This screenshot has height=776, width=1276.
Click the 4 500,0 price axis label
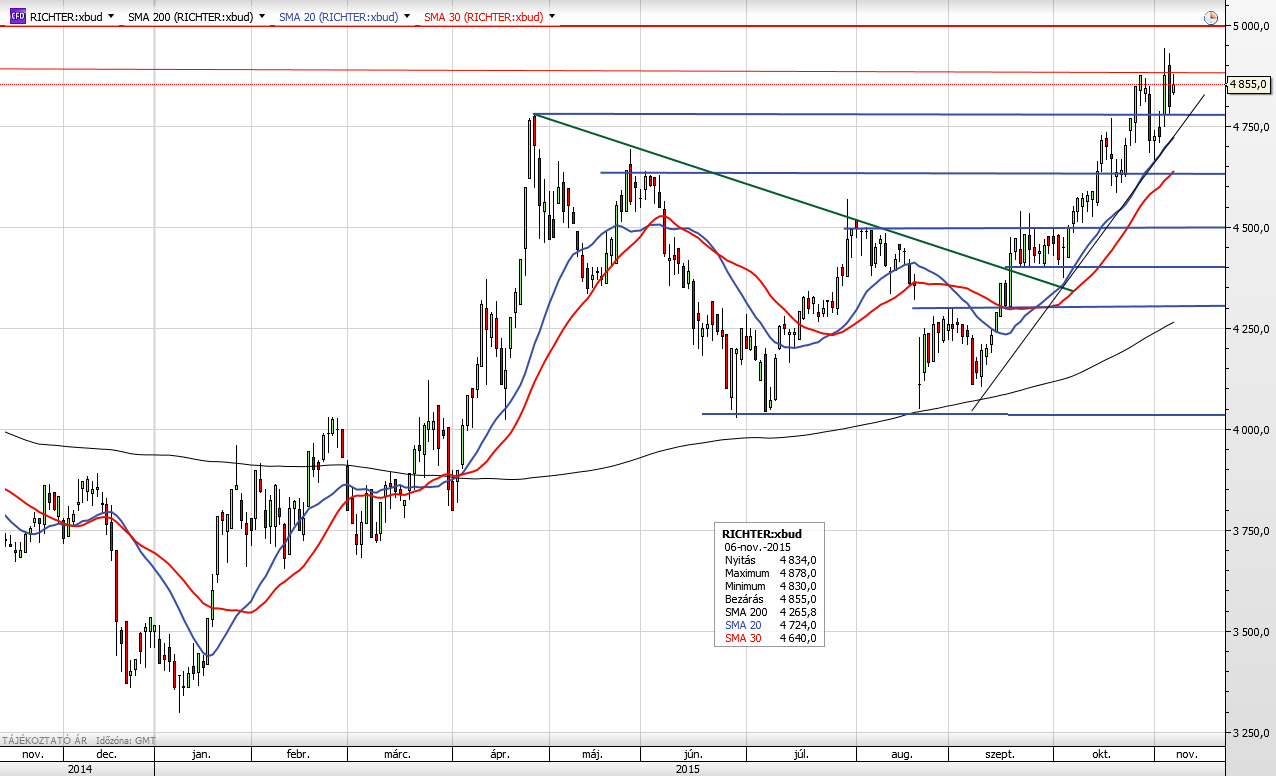[x=1250, y=228]
